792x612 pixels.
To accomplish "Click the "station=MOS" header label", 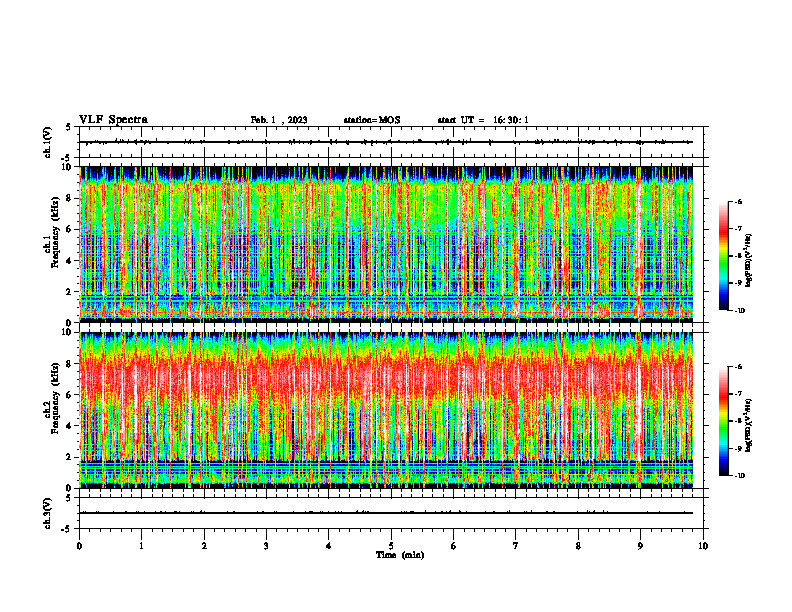I will 372,120.
